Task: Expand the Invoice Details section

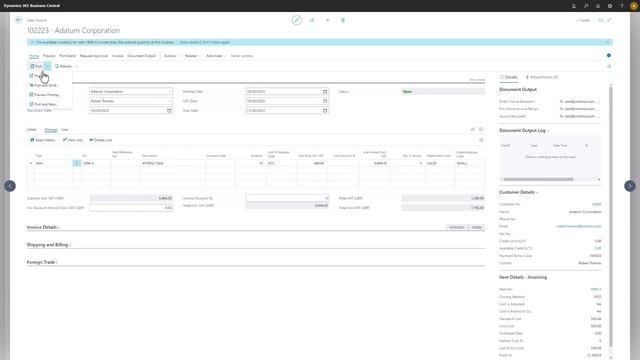Action: click(x=42, y=227)
